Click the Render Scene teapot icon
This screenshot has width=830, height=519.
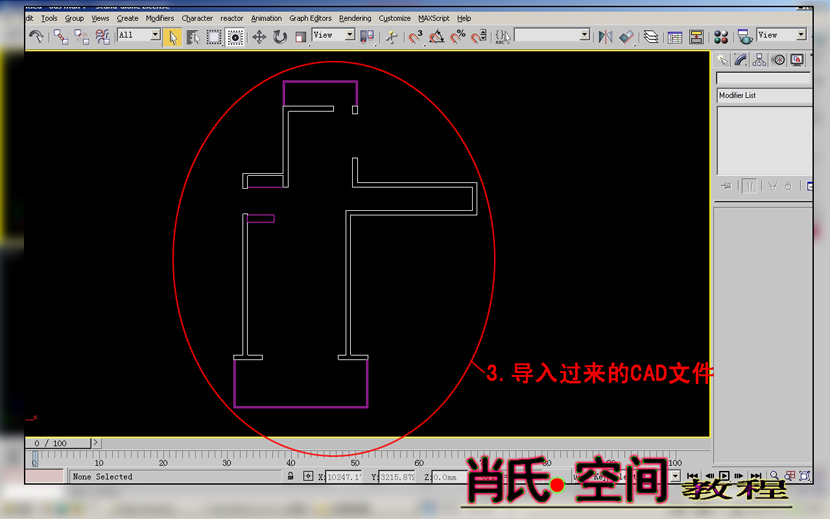(x=745, y=37)
